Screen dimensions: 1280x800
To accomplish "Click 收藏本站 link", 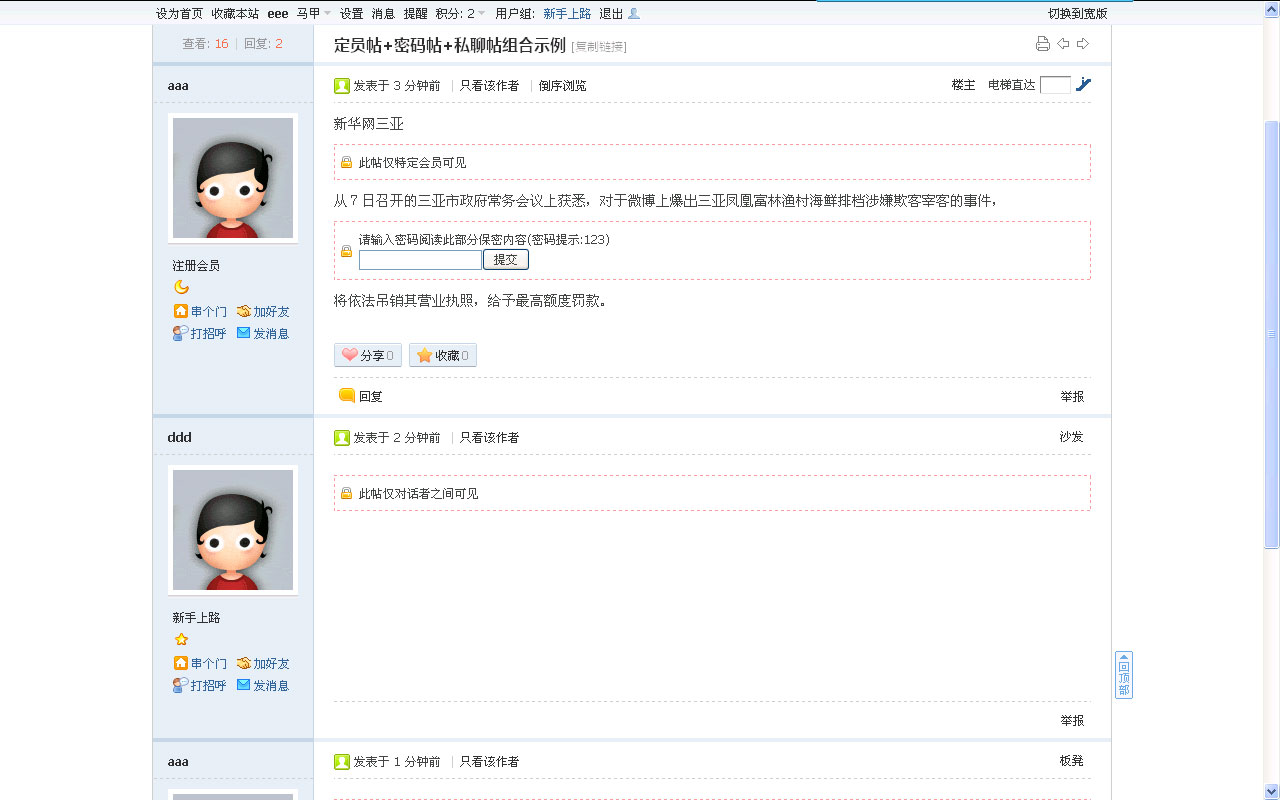I will 236,13.
